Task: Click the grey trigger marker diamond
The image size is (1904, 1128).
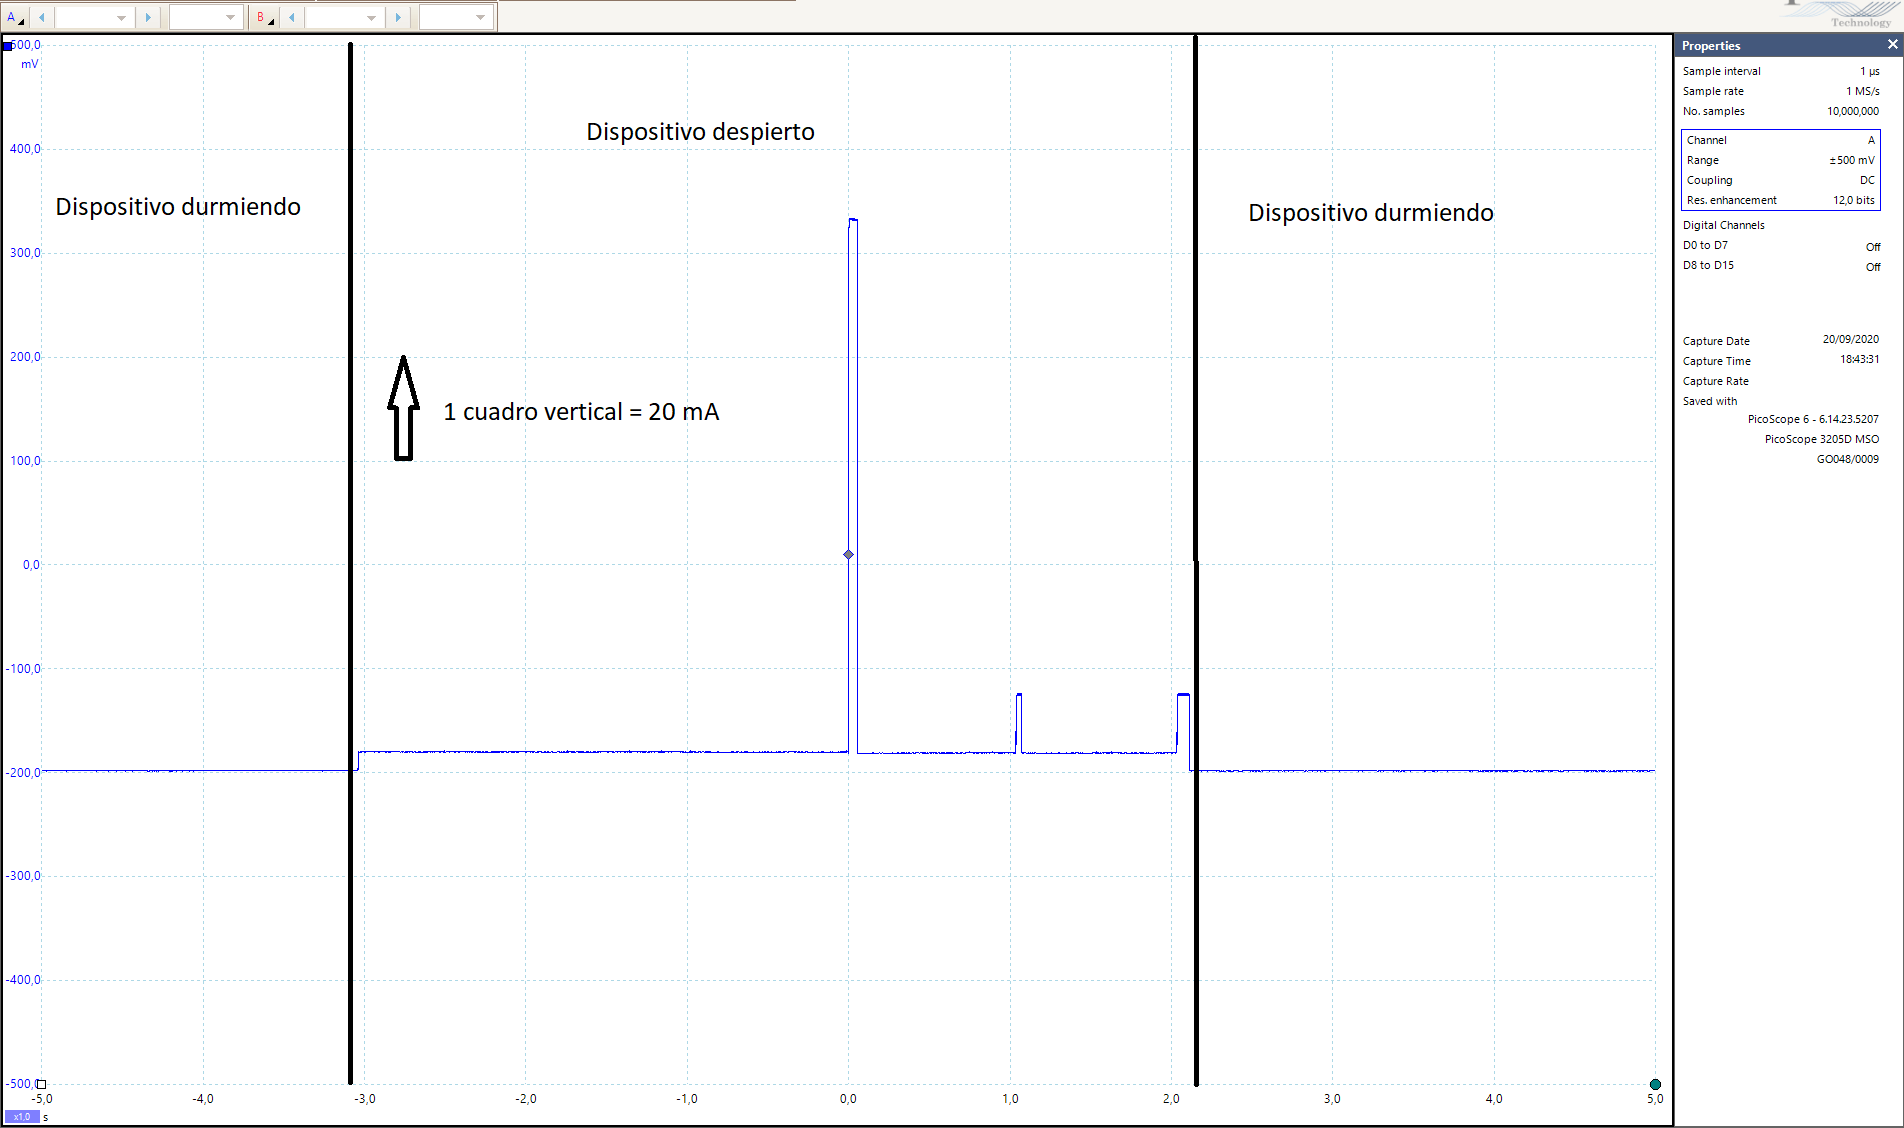Action: (849, 555)
